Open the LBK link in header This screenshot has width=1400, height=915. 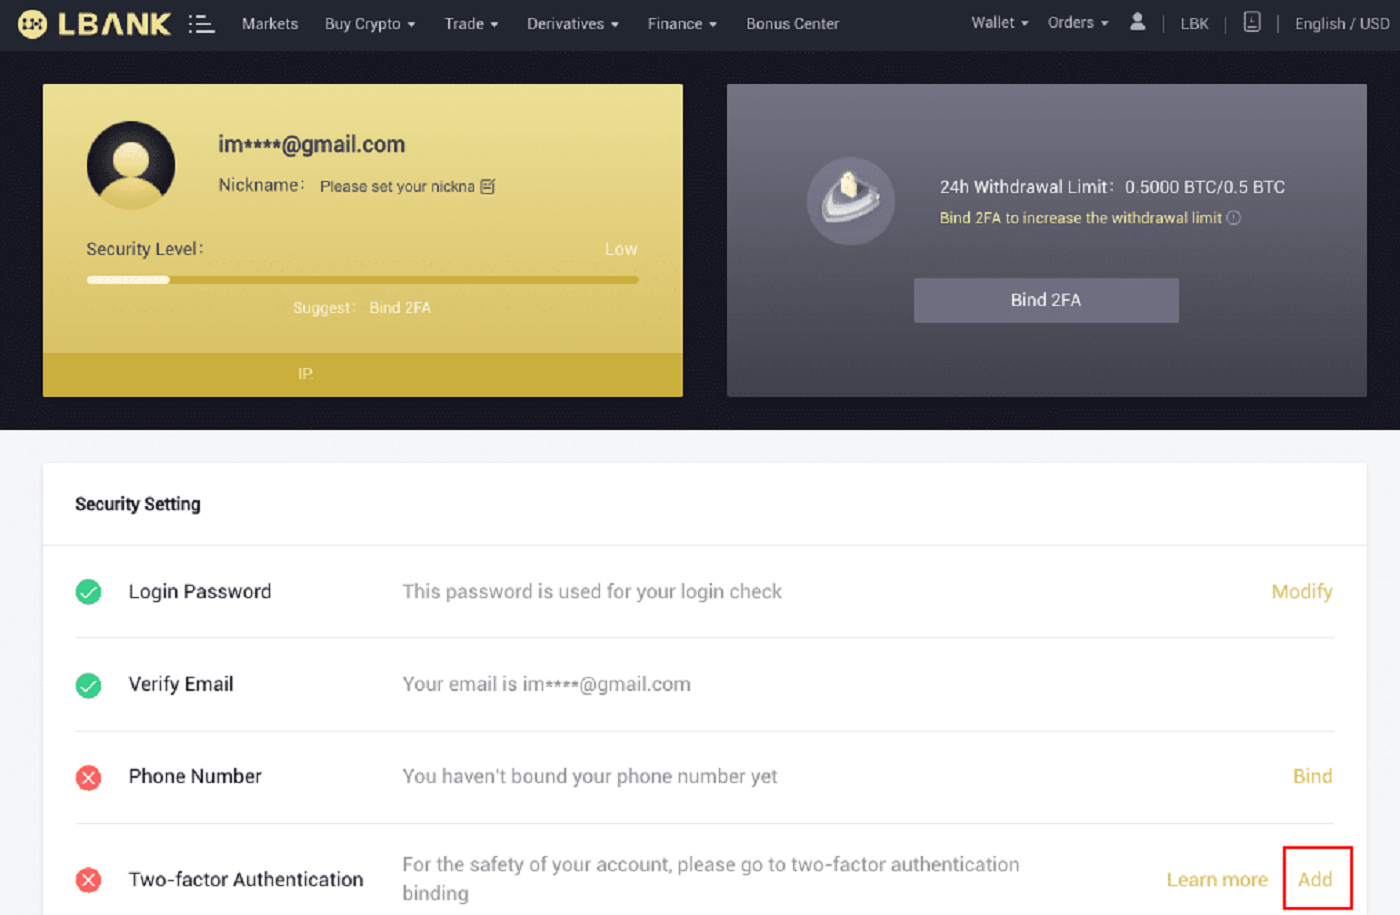coord(1194,24)
